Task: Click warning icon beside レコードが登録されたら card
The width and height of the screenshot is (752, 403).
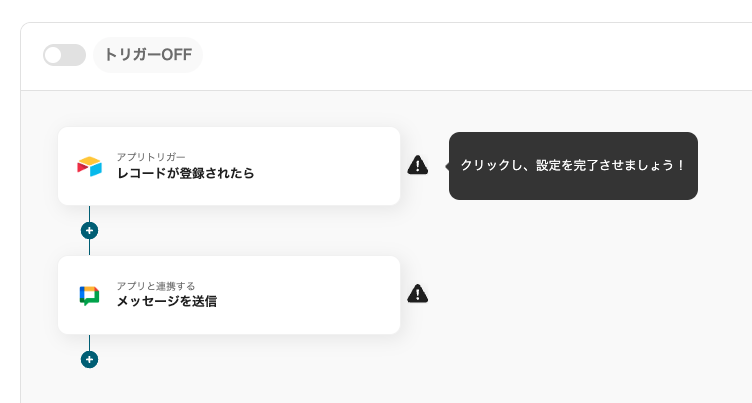Action: pyautogui.click(x=418, y=166)
